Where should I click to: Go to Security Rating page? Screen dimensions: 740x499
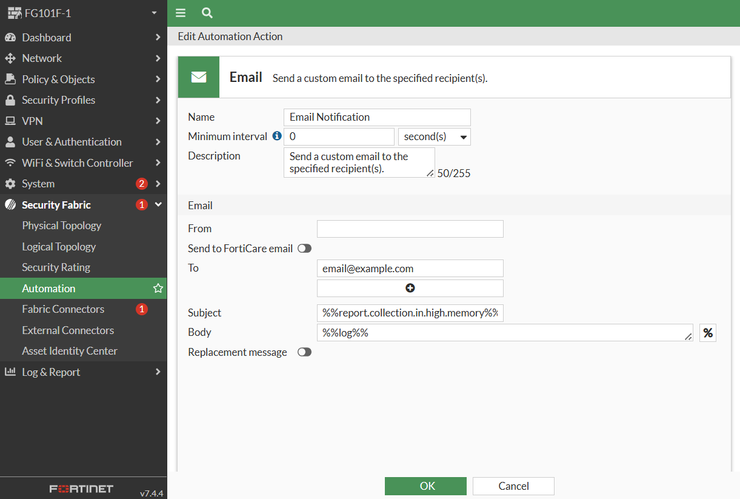click(56, 268)
